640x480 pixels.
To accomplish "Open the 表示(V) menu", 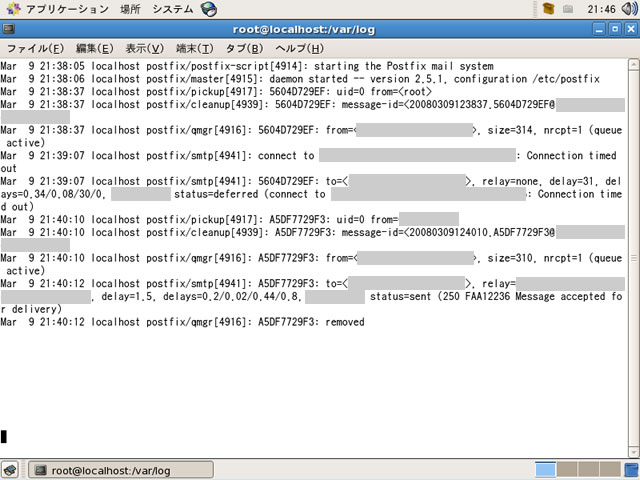I will 145,48.
